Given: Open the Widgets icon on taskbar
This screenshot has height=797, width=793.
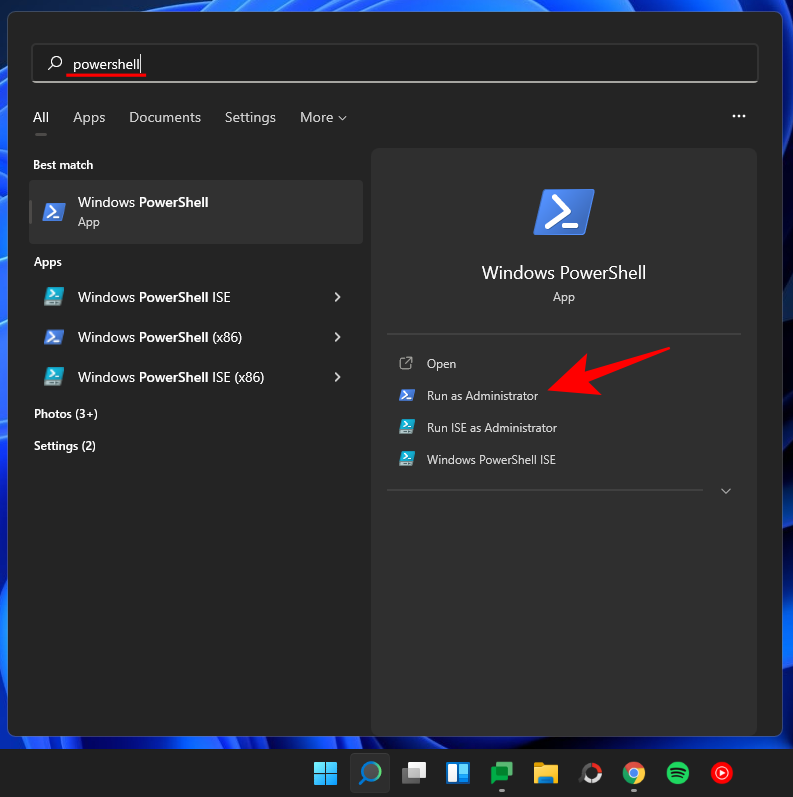Looking at the screenshot, I should tap(458, 773).
